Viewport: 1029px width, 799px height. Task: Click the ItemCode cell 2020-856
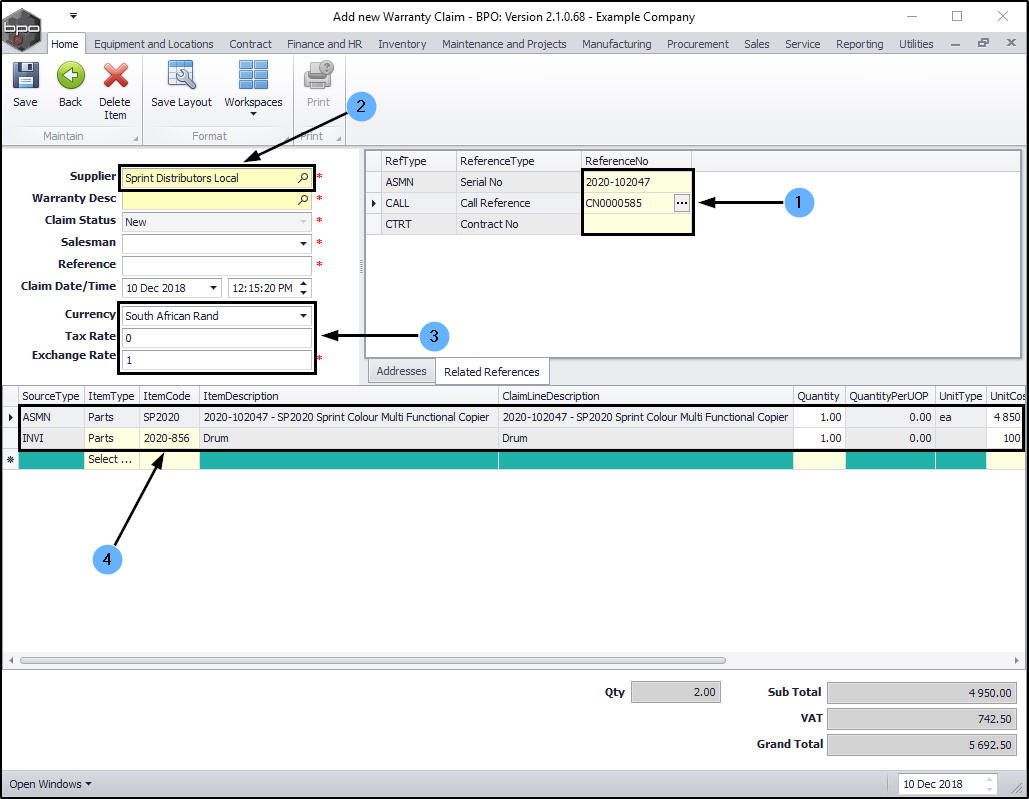coord(169,438)
